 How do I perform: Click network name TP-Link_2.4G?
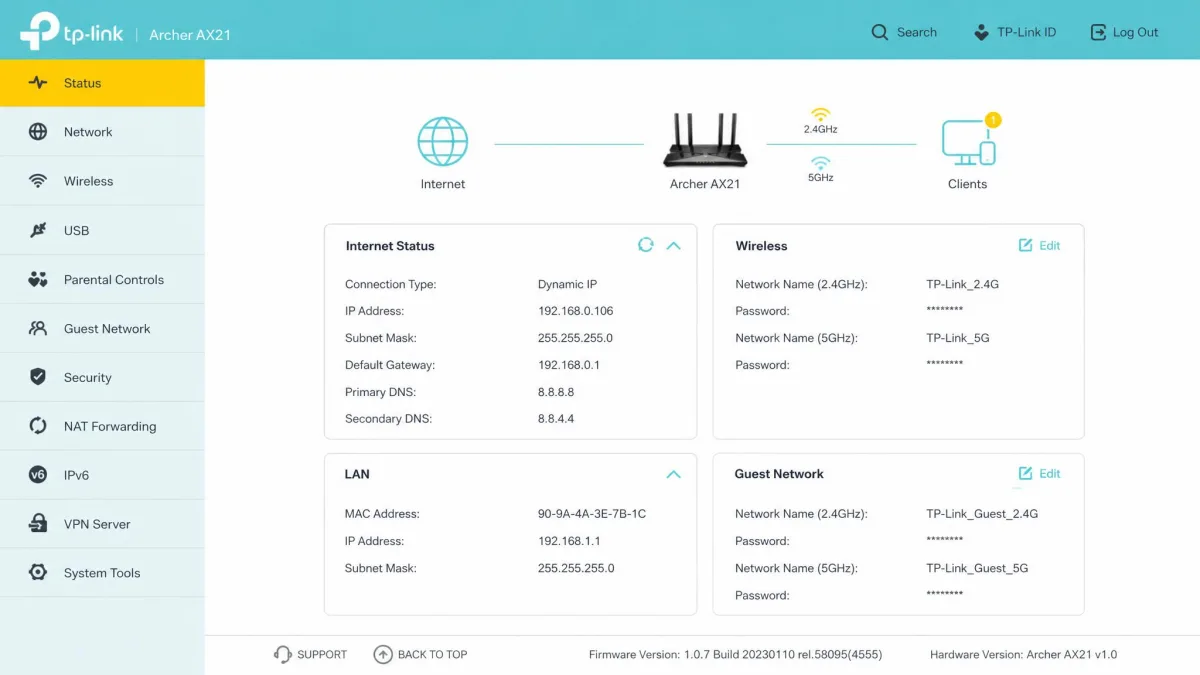(x=963, y=284)
